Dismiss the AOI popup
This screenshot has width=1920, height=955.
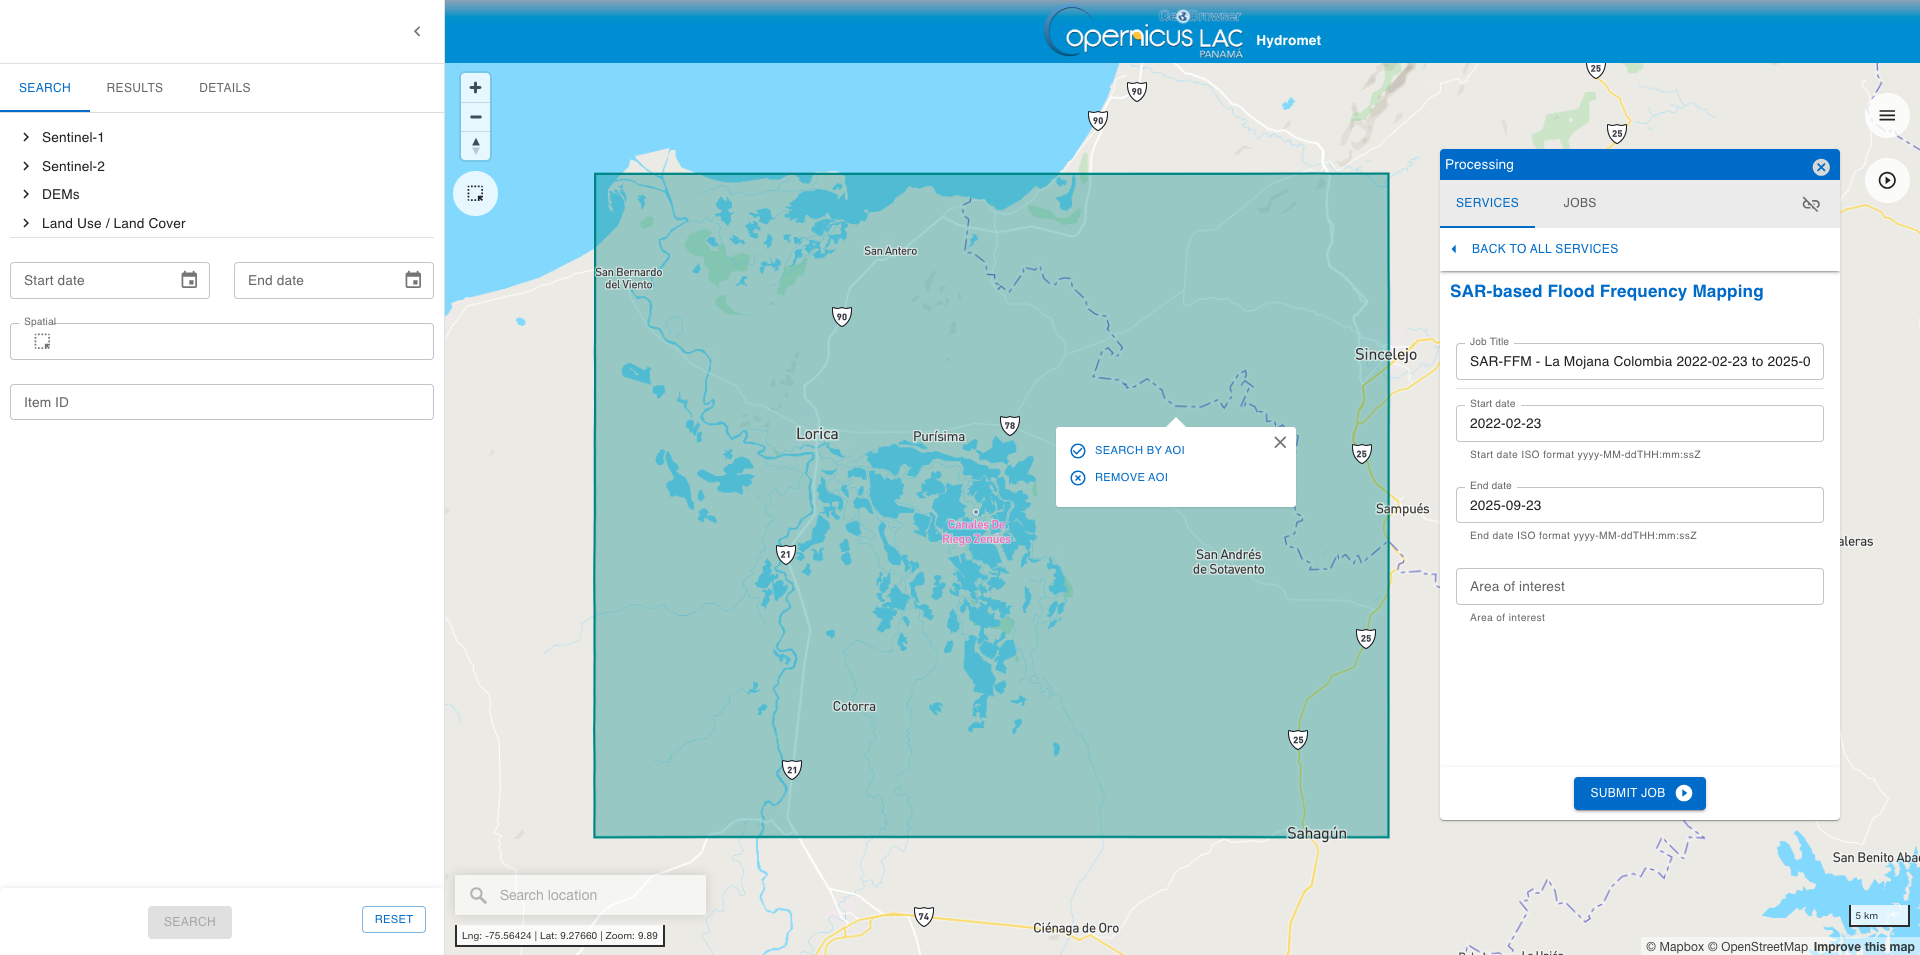[x=1280, y=442]
